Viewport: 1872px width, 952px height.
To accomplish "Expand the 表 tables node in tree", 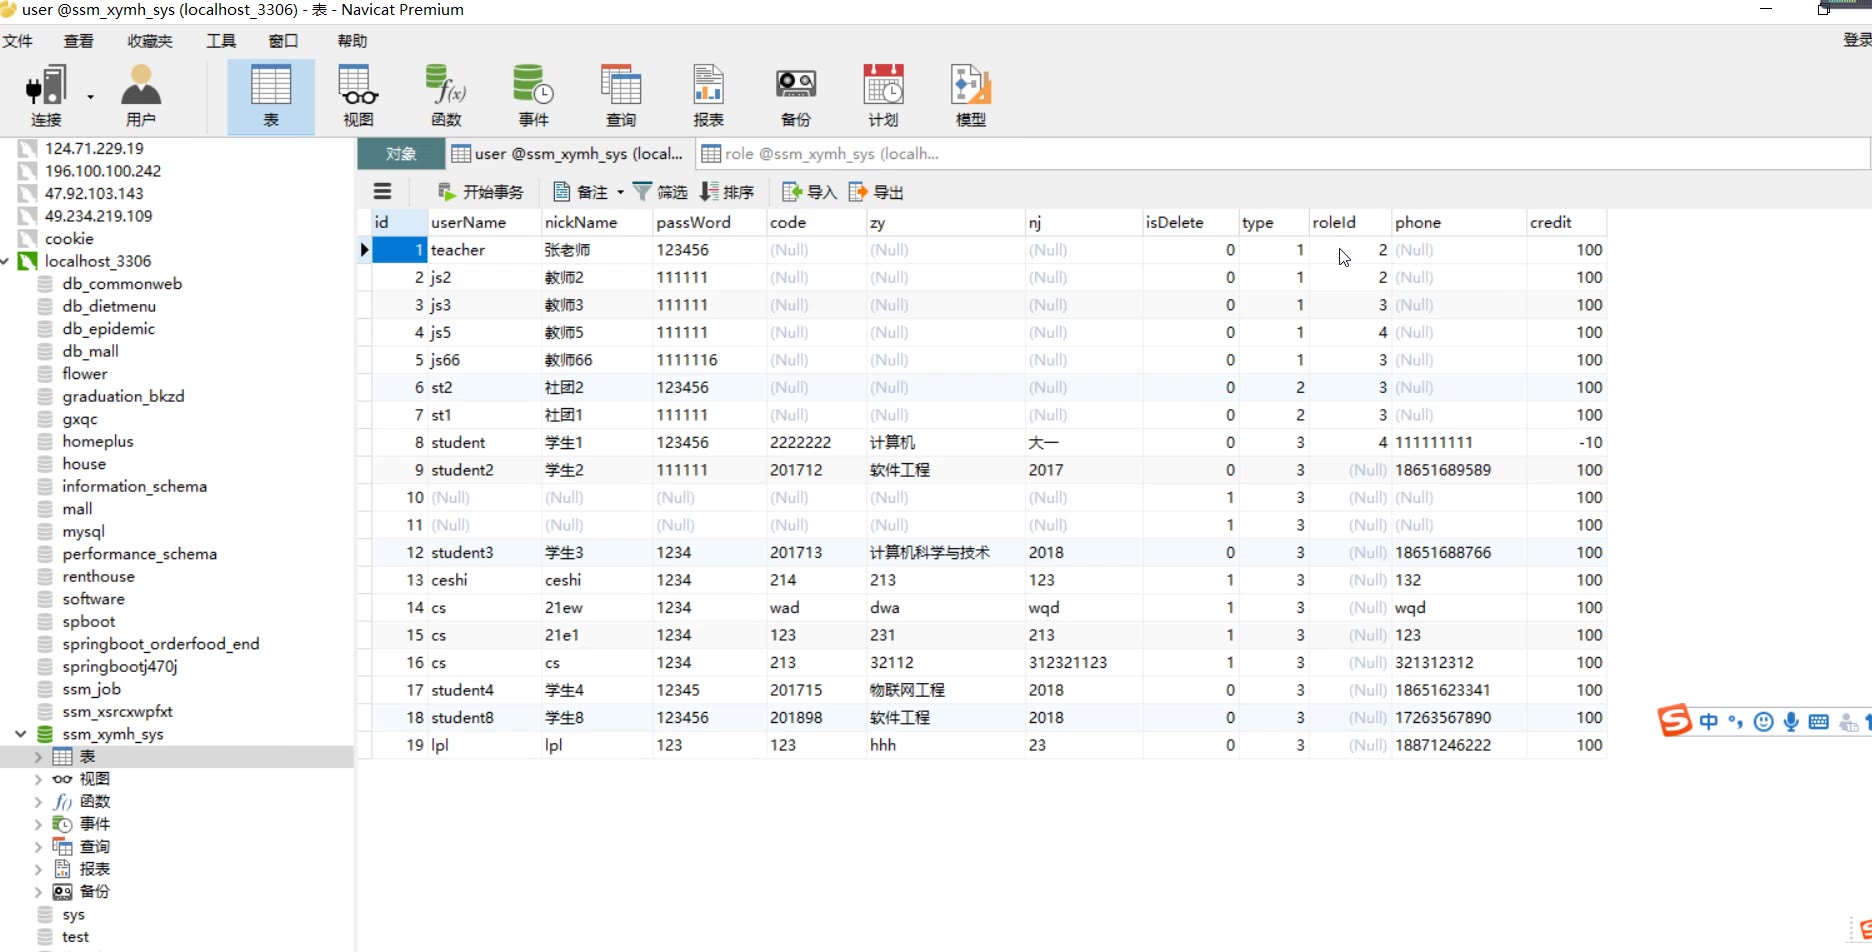I will [x=38, y=757].
